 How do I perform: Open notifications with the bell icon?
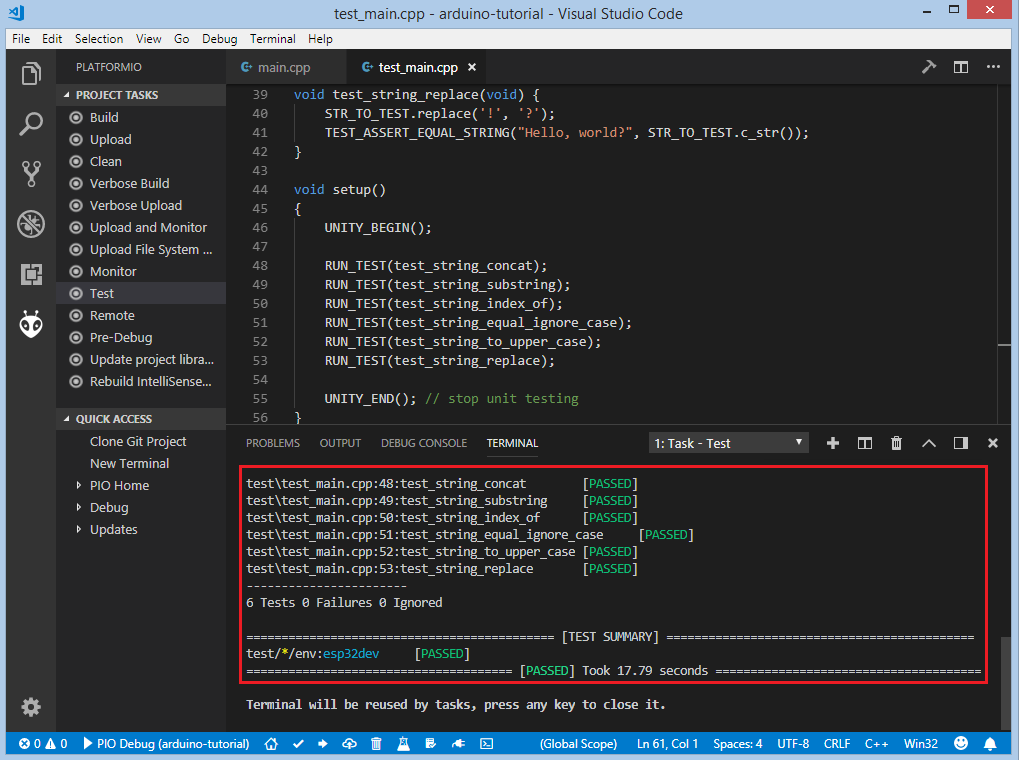[x=990, y=743]
